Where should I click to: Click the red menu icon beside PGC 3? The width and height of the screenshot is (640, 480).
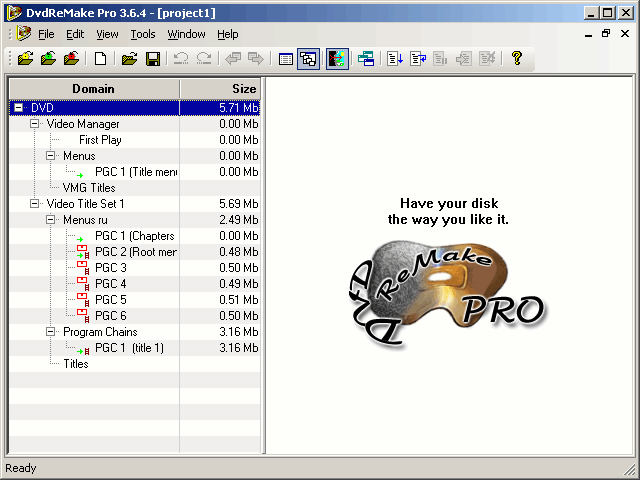pos(83,267)
